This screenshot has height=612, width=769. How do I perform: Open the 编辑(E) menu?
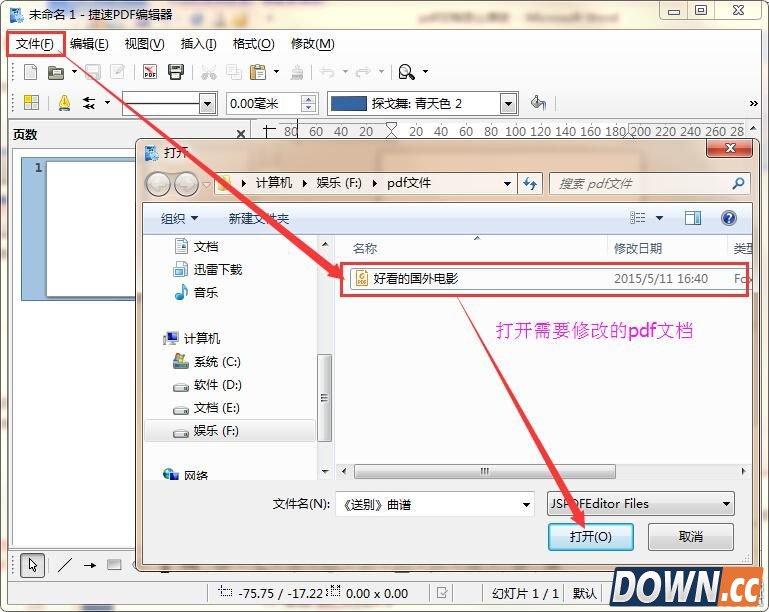[89, 44]
